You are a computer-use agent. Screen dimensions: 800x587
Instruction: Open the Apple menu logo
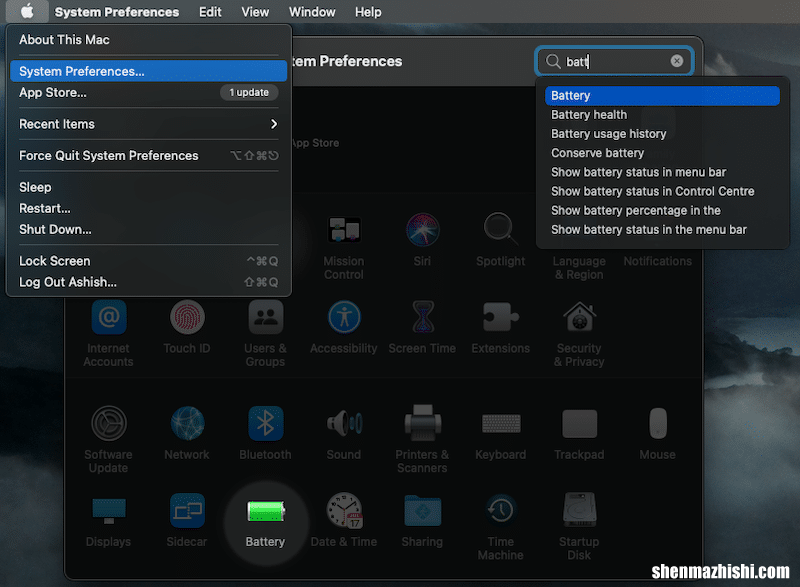pyautogui.click(x=28, y=11)
